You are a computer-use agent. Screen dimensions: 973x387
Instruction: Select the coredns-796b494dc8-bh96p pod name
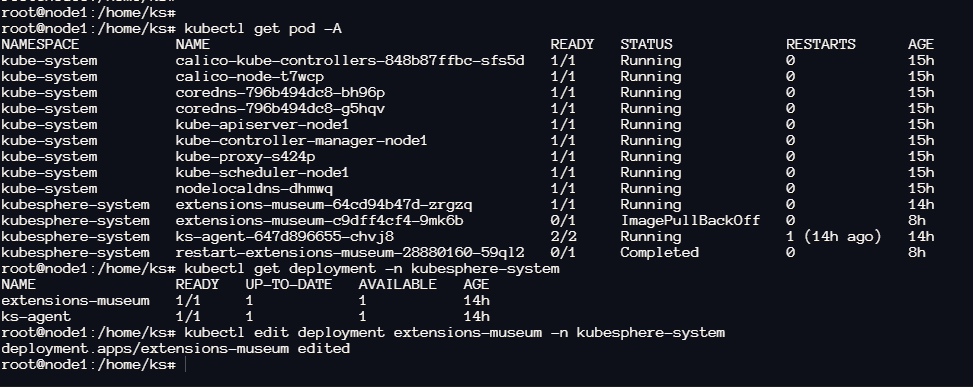pyautogui.click(x=280, y=93)
